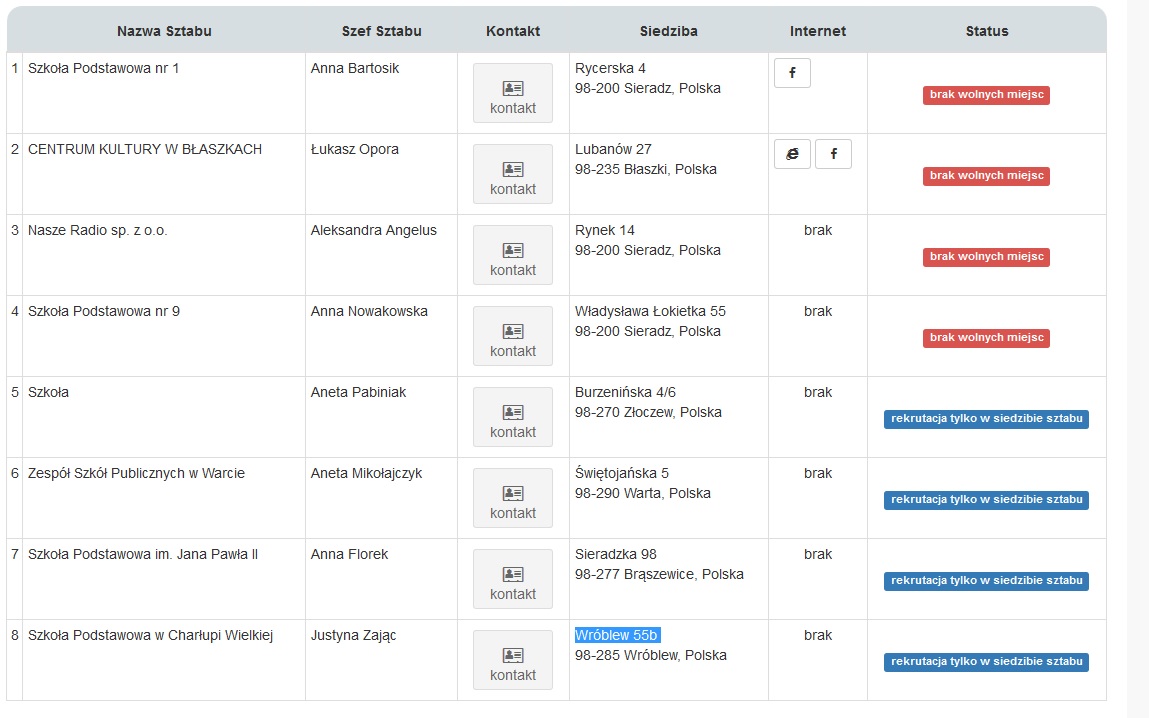This screenshot has height=718, width=1149.
Task: Click kontakt card for Anna Bartosik
Action: tap(513, 93)
